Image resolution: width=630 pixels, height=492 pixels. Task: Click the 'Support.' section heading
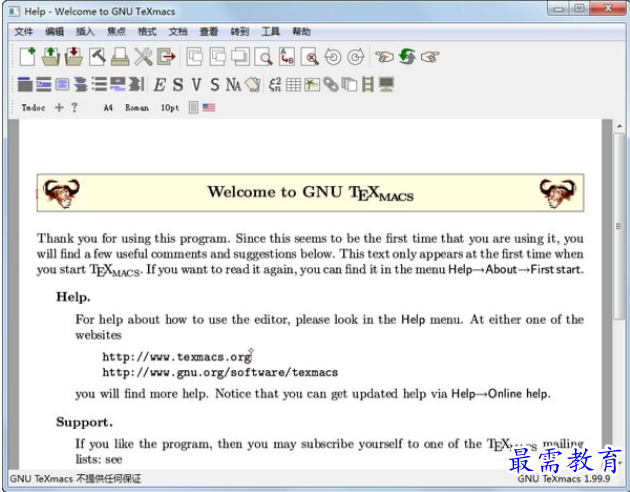pos(84,422)
